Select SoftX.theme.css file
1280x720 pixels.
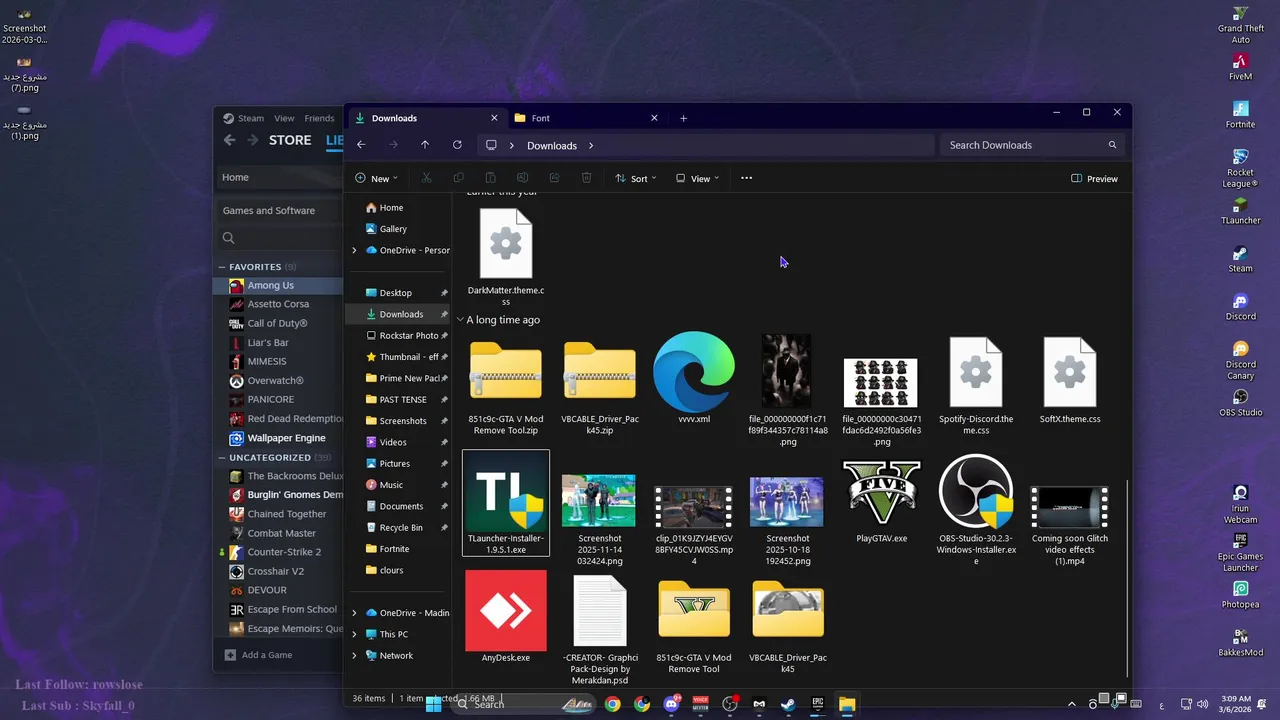[1069, 378]
